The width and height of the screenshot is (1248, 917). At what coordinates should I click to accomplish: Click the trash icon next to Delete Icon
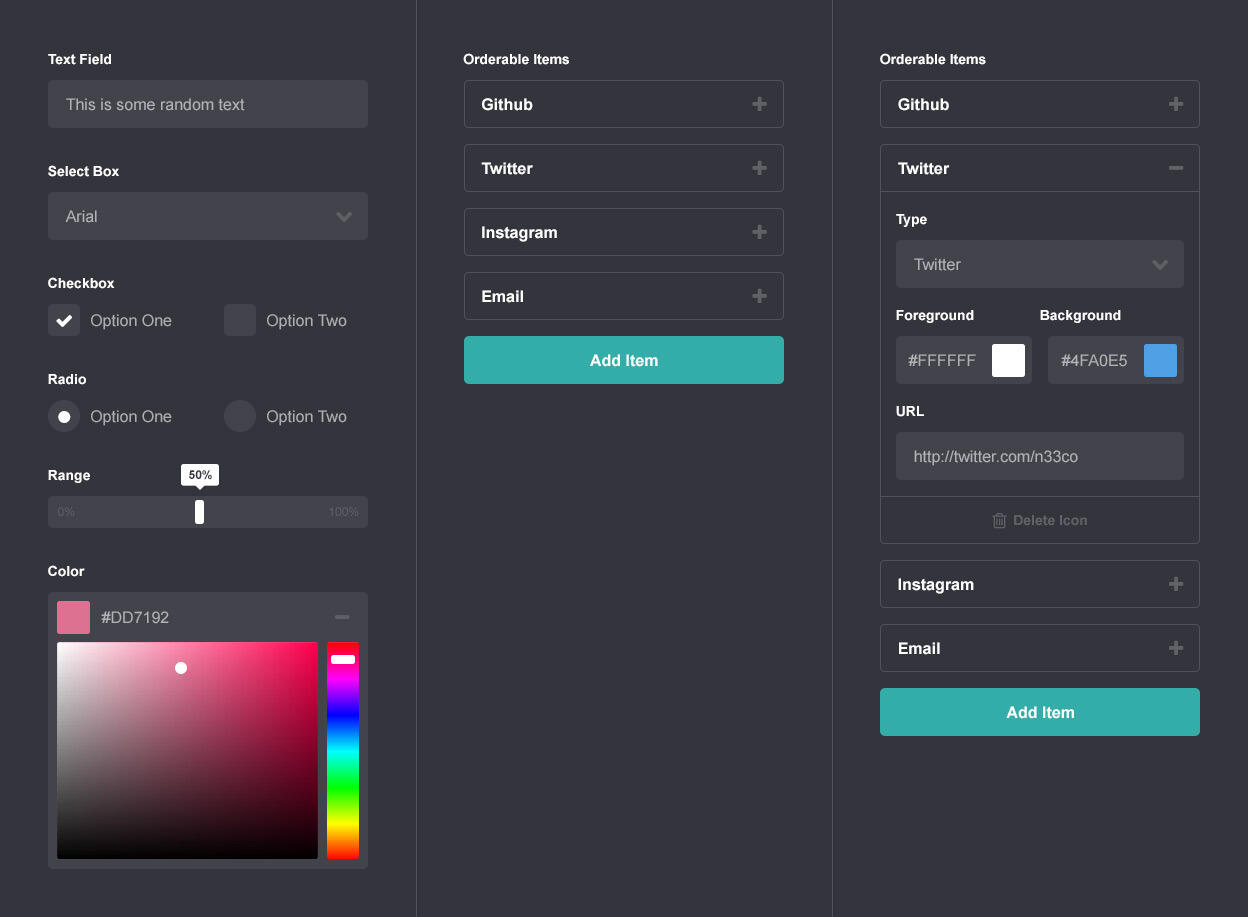999,520
